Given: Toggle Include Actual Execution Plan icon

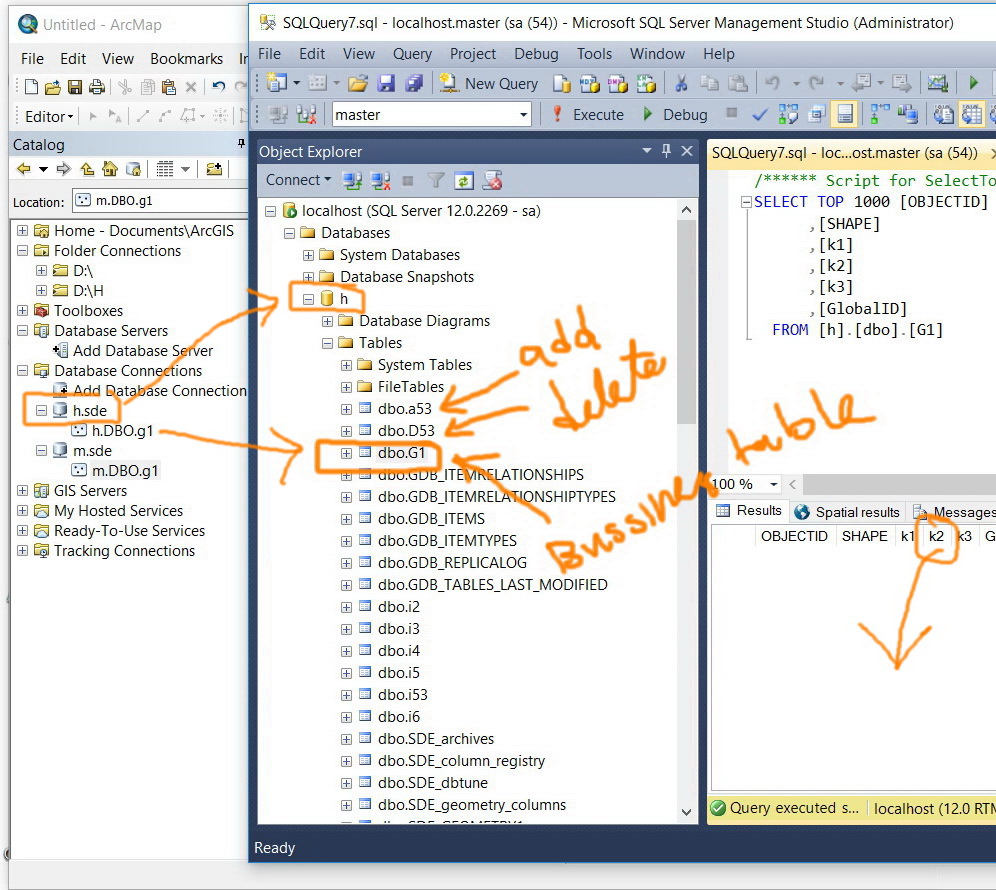Looking at the screenshot, I should (x=878, y=115).
